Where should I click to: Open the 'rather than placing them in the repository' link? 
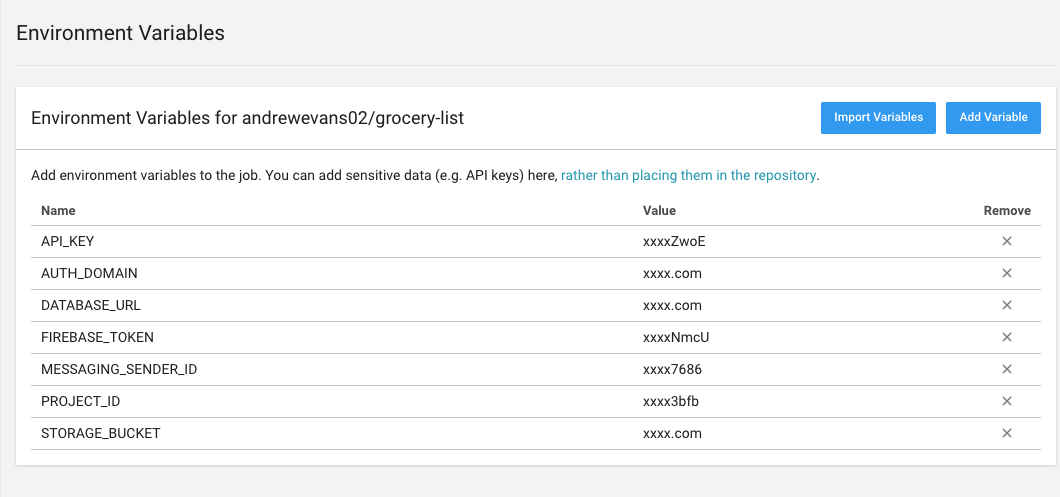pyautogui.click(x=688, y=175)
